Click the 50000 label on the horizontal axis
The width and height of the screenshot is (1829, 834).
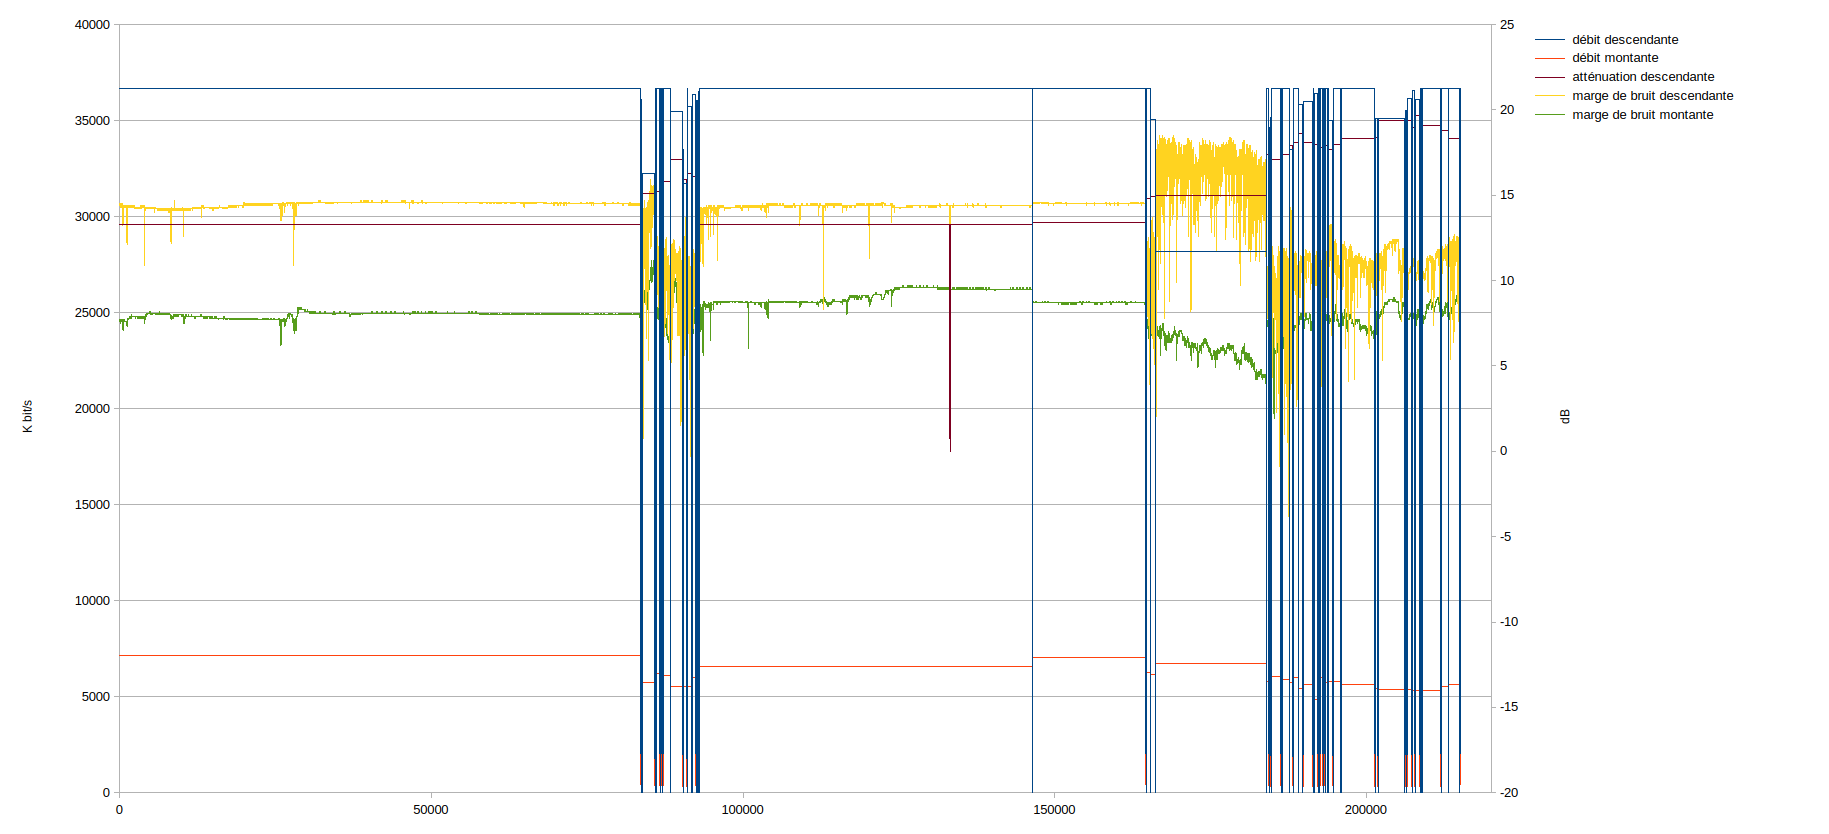(431, 810)
